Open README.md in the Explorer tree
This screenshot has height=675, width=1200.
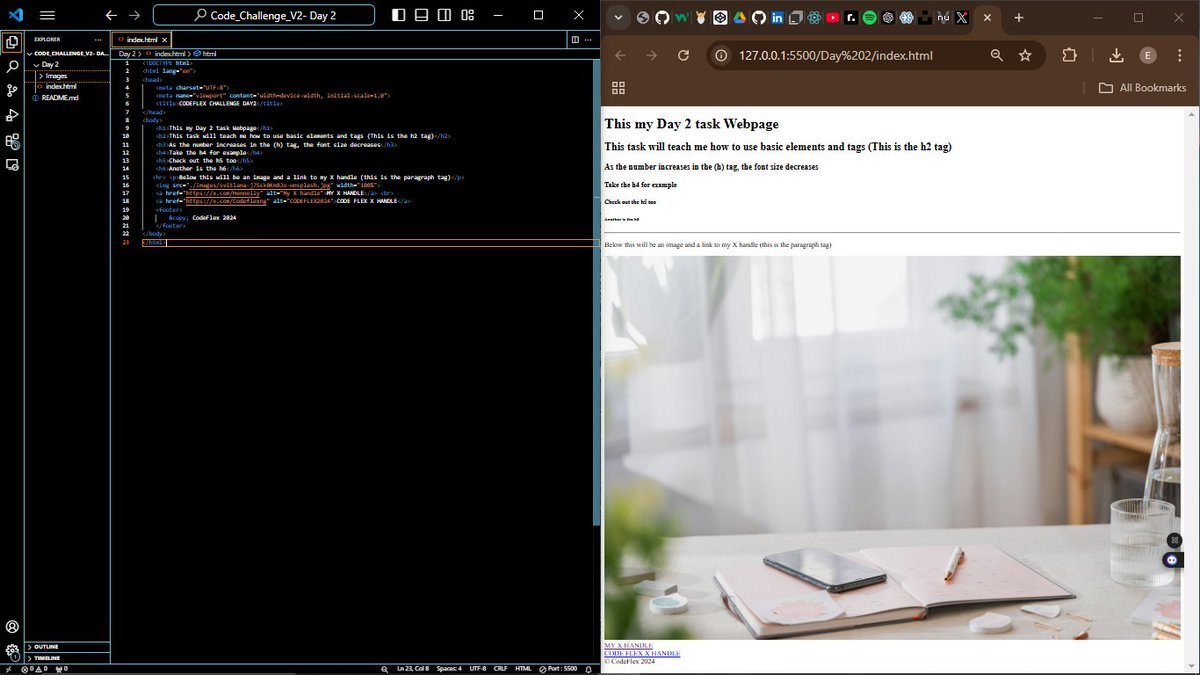(59, 98)
